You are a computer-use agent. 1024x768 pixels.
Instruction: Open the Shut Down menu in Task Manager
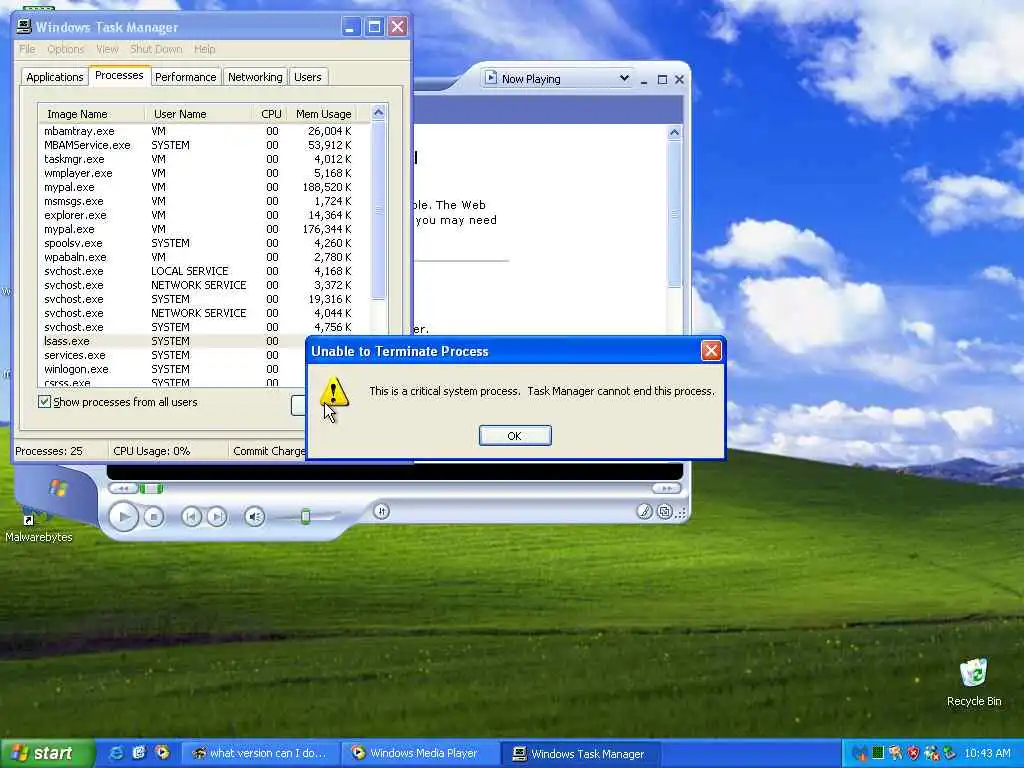155,49
